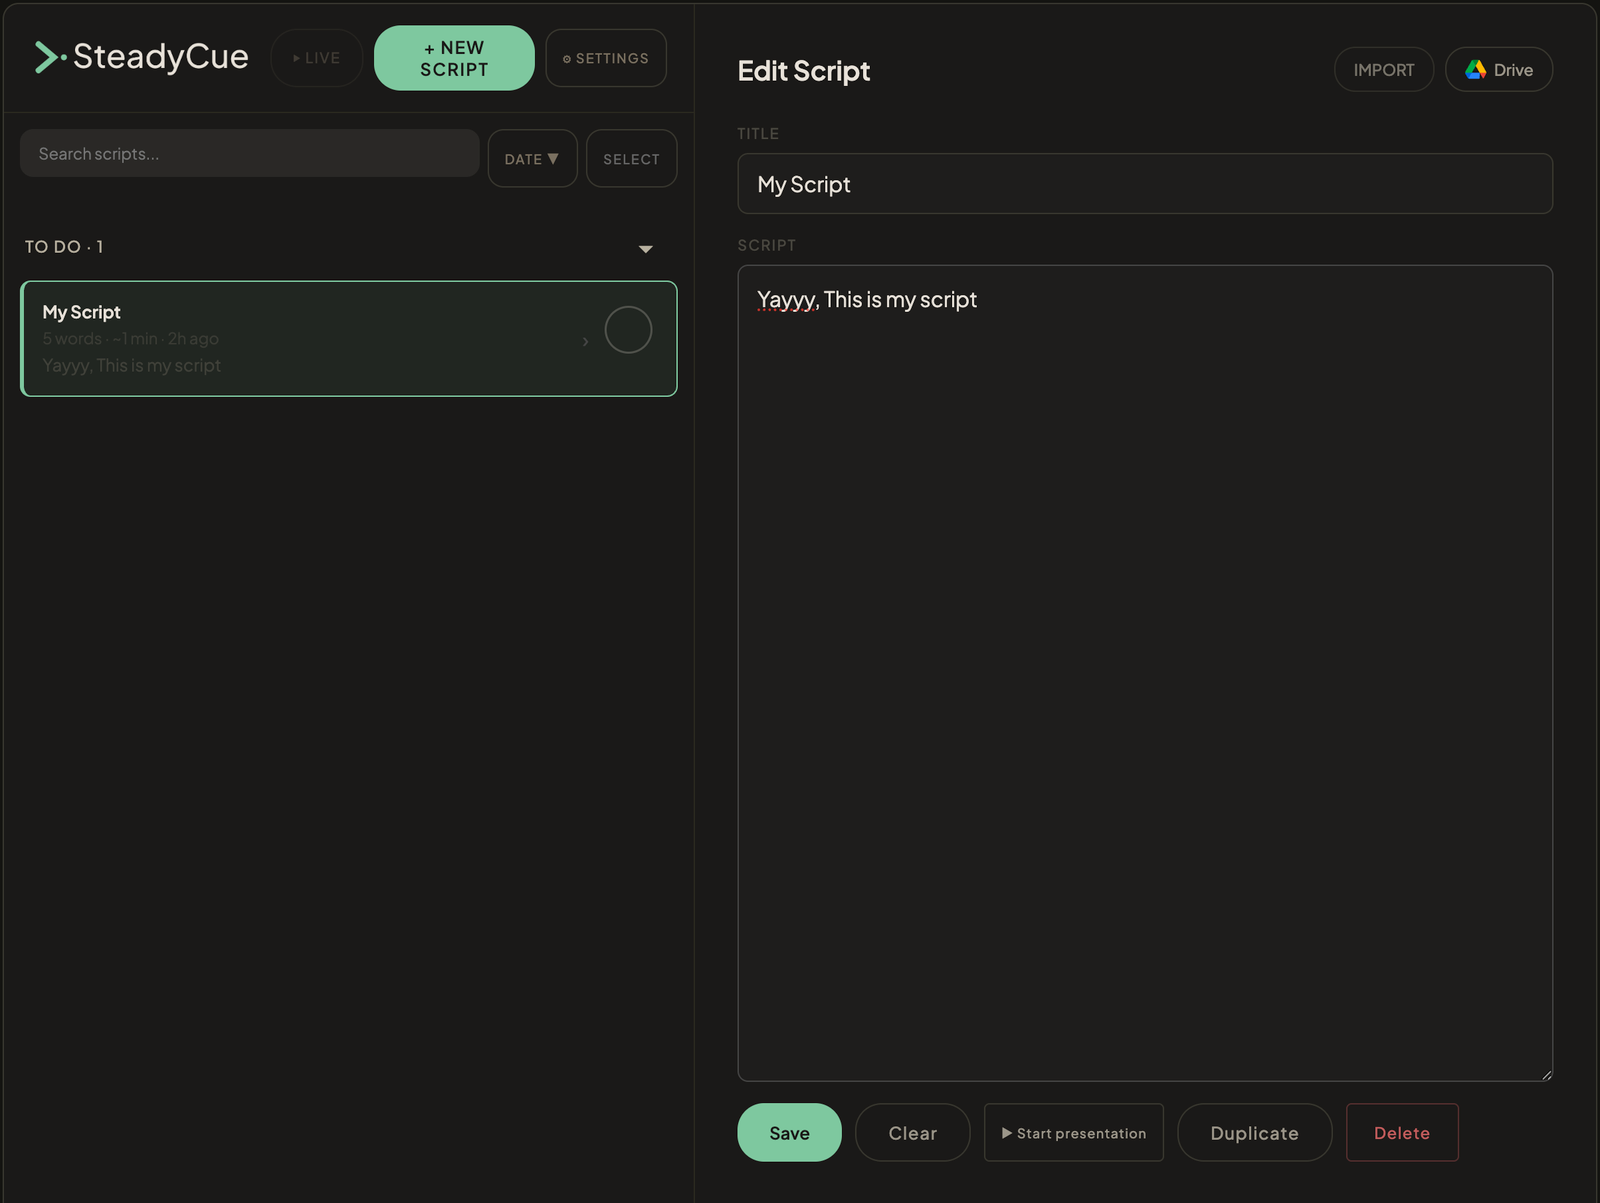Open Settings
The image size is (1600, 1203).
[x=606, y=58]
